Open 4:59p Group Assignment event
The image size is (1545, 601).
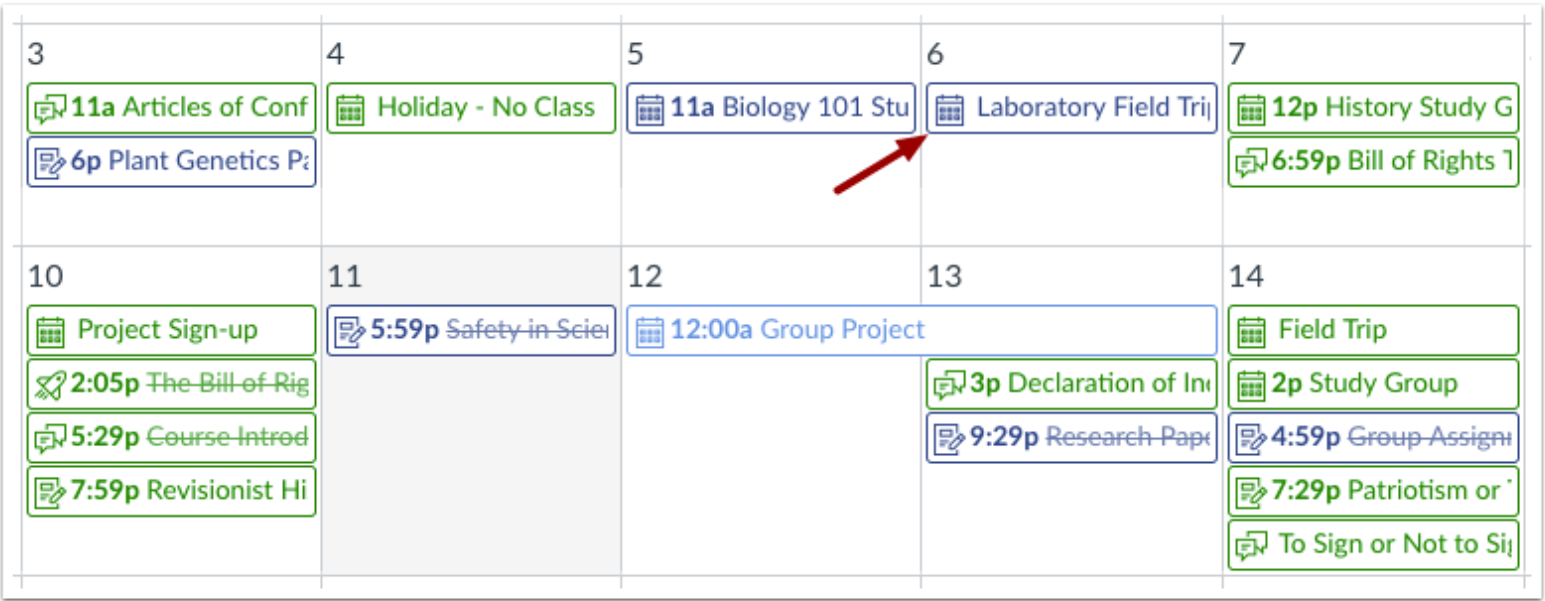pos(1373,438)
